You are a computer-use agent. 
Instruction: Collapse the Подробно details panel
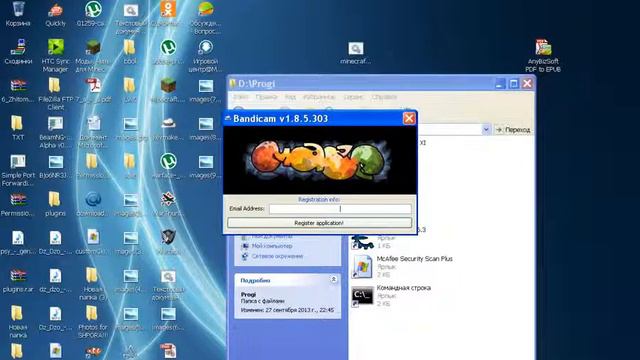click(333, 280)
